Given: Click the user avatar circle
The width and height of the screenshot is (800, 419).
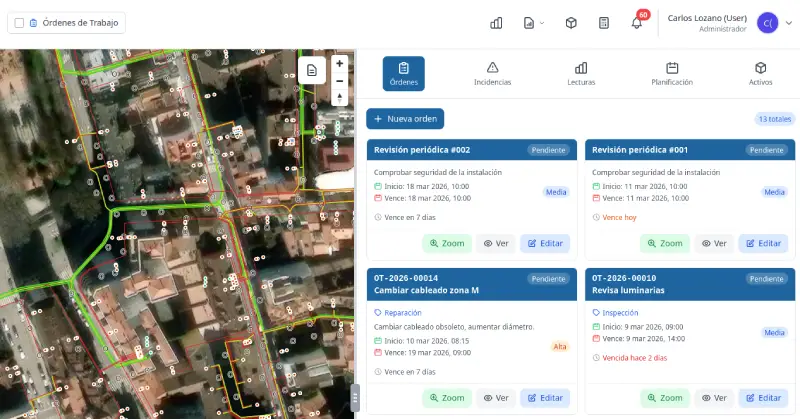Looking at the screenshot, I should (767, 23).
